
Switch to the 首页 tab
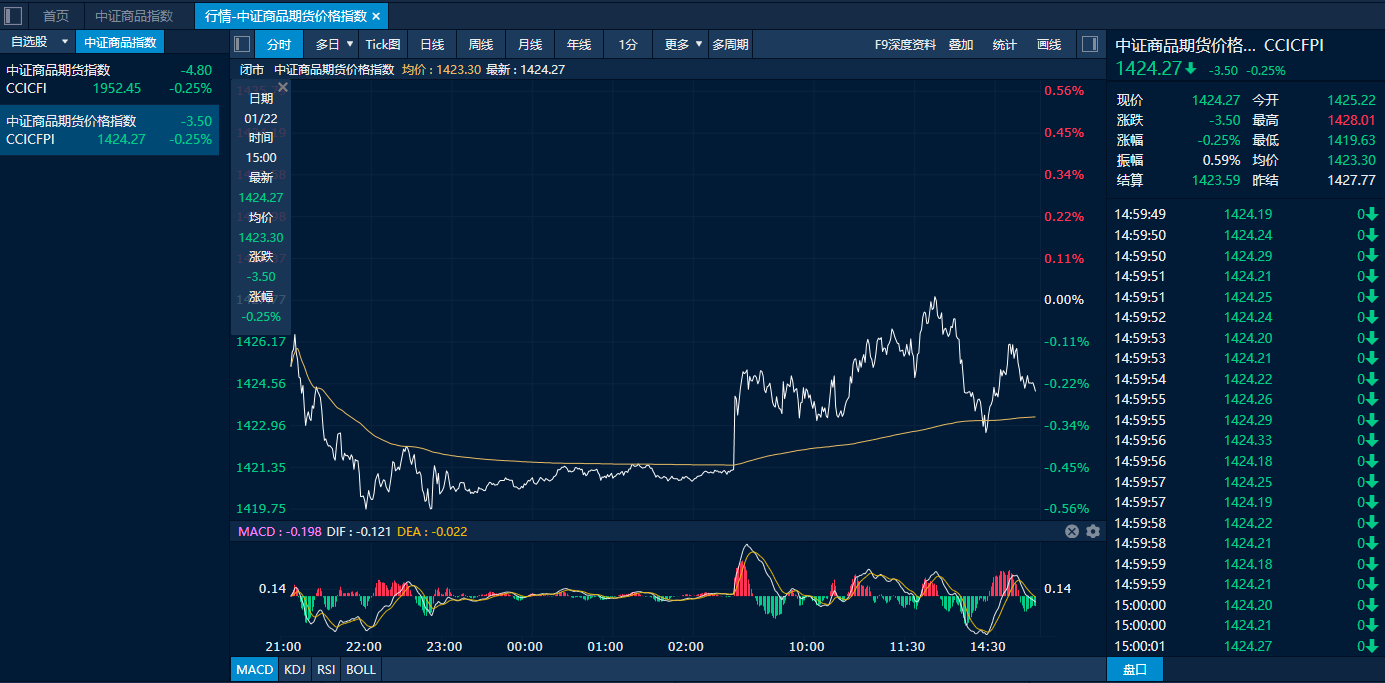pyautogui.click(x=56, y=16)
